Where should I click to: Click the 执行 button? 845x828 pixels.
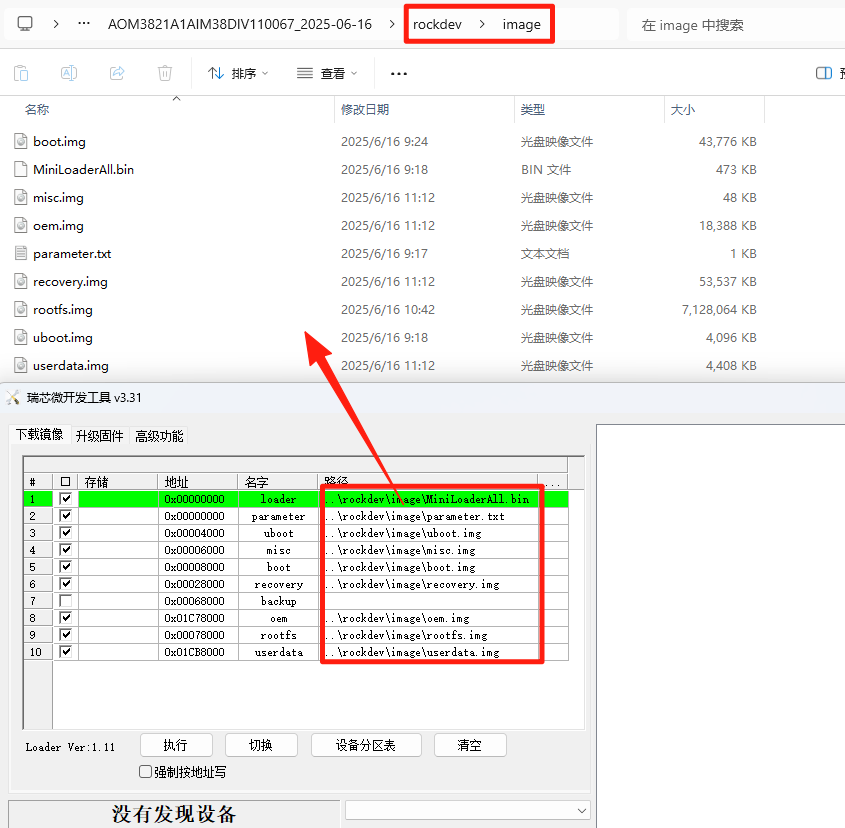coord(175,745)
